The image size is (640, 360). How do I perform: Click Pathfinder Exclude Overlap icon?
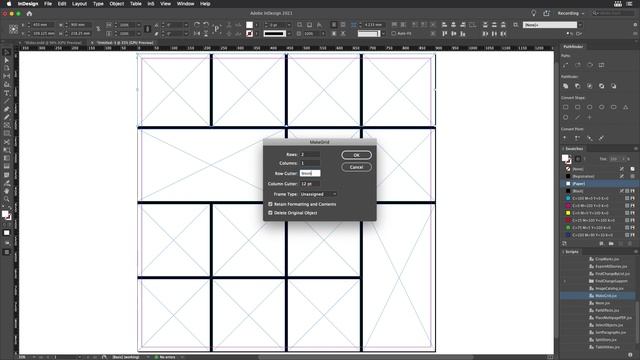[x=602, y=86]
